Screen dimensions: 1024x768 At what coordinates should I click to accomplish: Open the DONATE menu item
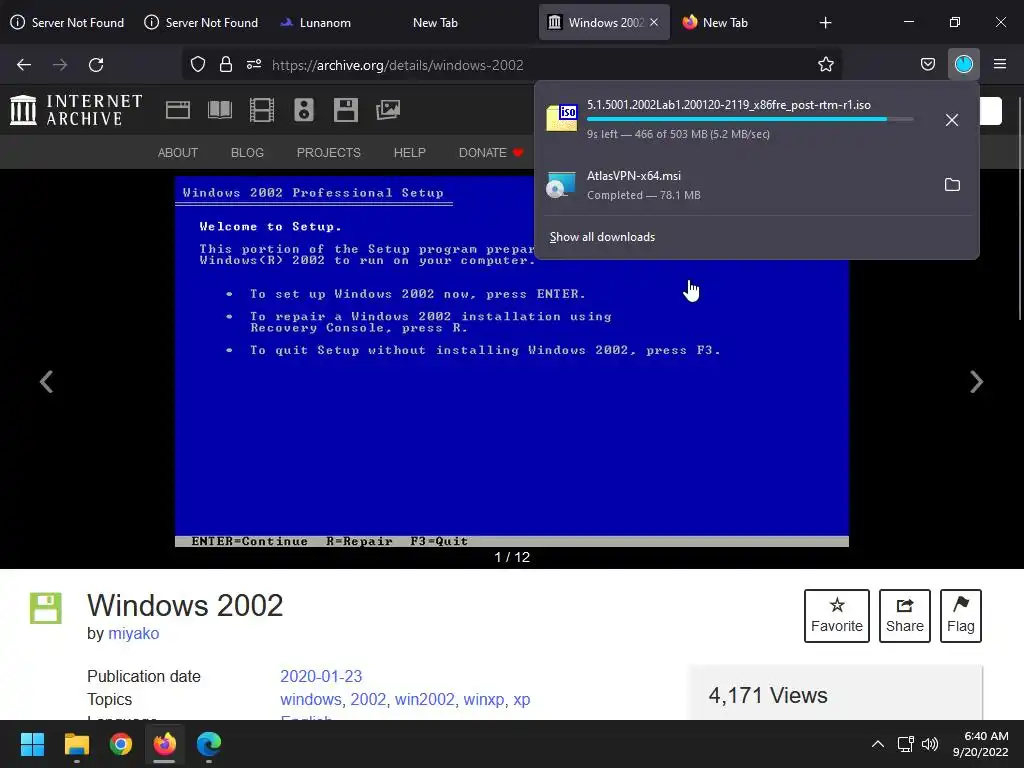[x=490, y=152]
